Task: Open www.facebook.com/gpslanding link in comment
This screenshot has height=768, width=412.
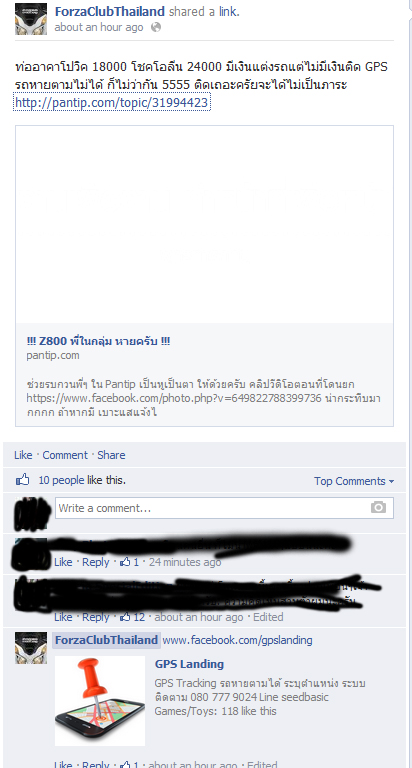Action: (237, 640)
